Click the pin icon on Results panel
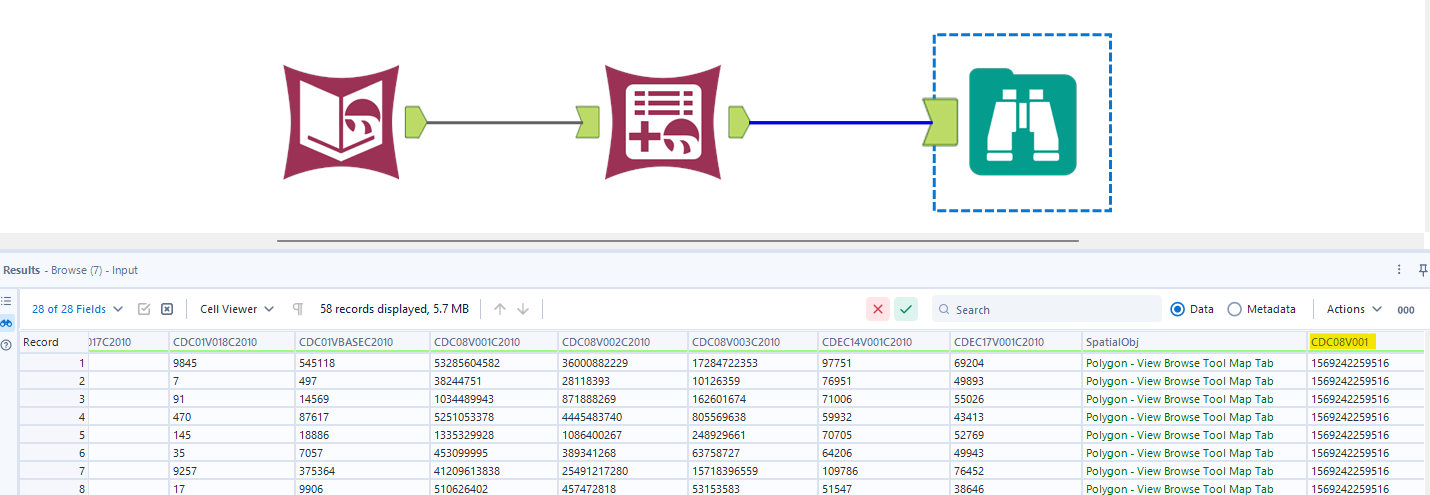The width and height of the screenshot is (1430, 495). pos(1423,270)
